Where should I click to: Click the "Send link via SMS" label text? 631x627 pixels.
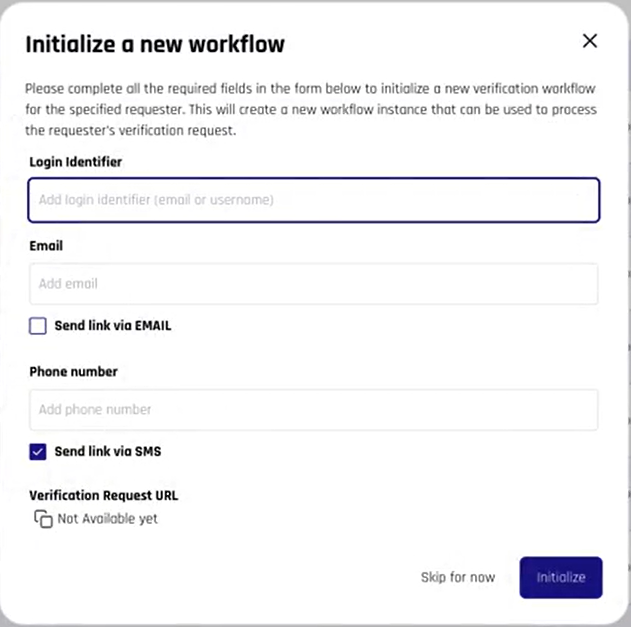coord(108,451)
